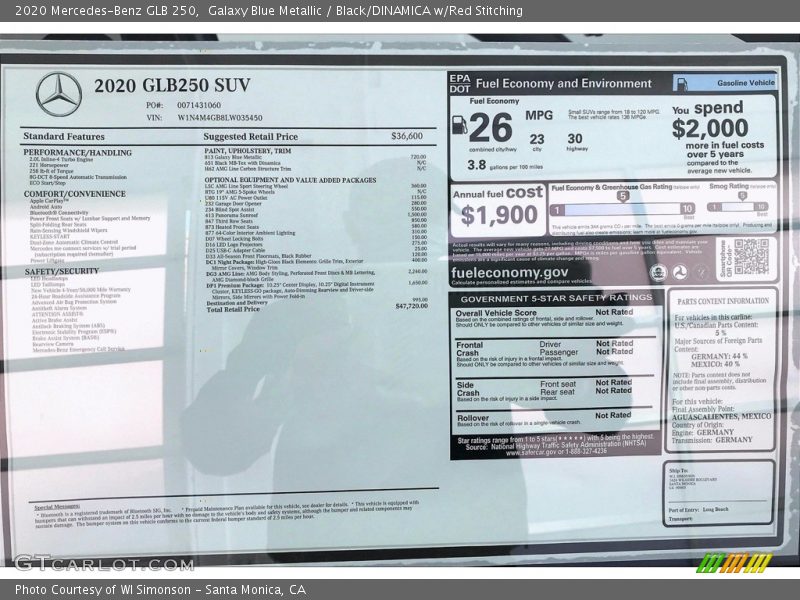Click the 813 Galaxy Blue Metallic paint line
The height and width of the screenshot is (600, 800).
click(x=233, y=157)
